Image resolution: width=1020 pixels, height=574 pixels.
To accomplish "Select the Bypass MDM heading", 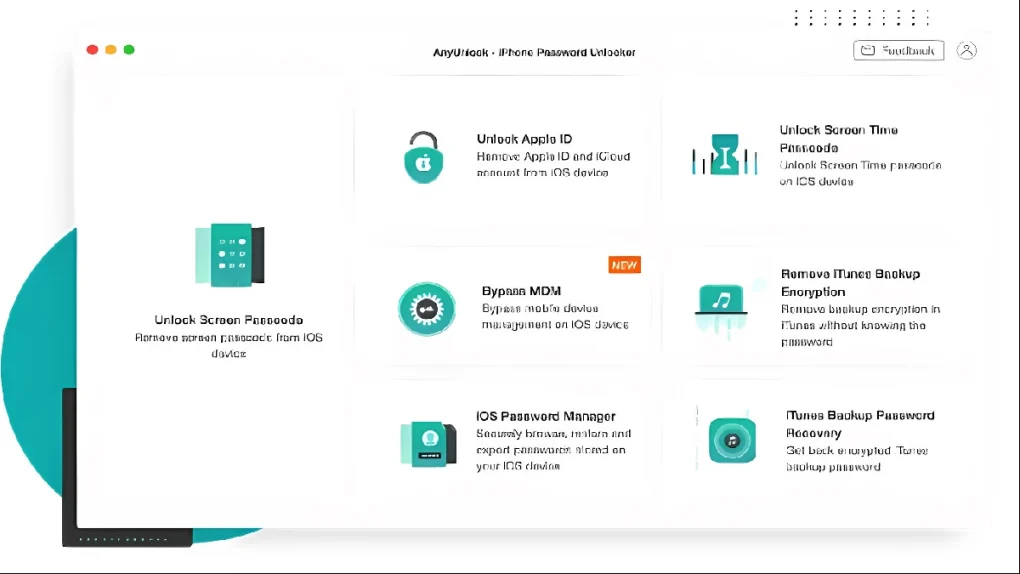I will [x=521, y=291].
